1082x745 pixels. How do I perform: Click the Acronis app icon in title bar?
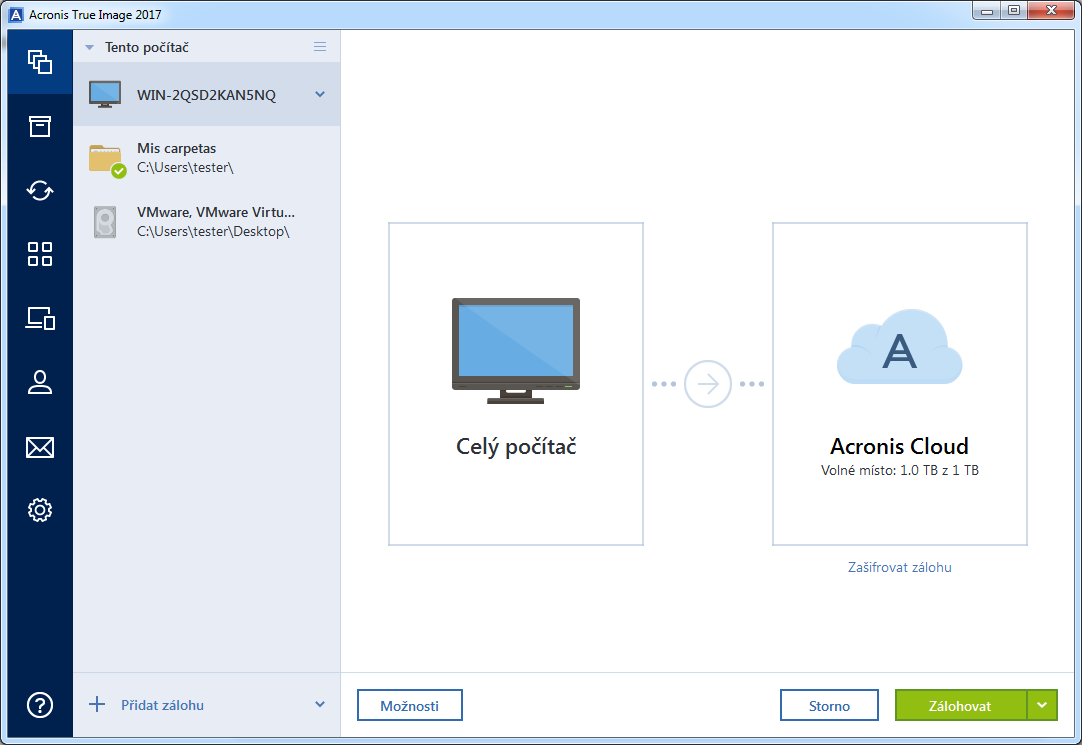tap(16, 14)
